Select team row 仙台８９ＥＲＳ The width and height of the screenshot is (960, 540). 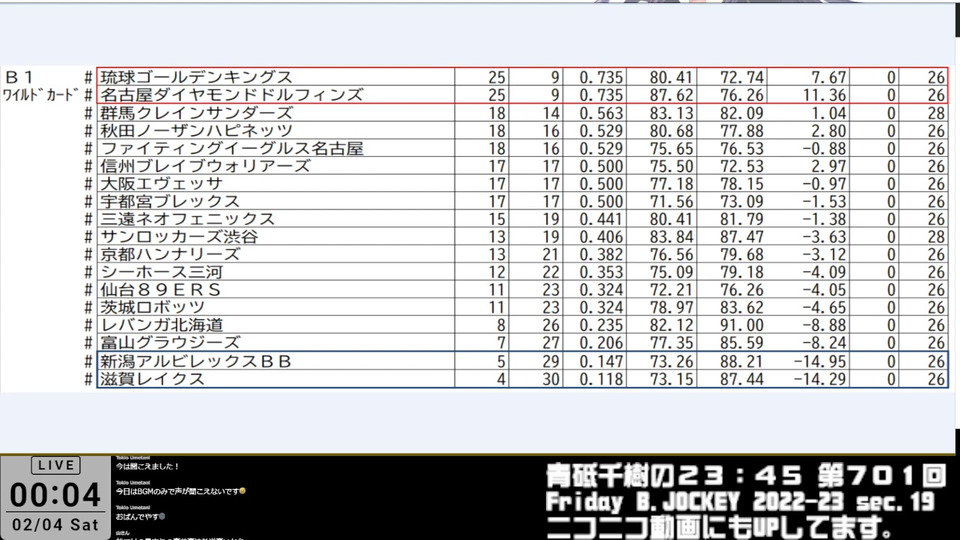pyautogui.click(x=522, y=290)
